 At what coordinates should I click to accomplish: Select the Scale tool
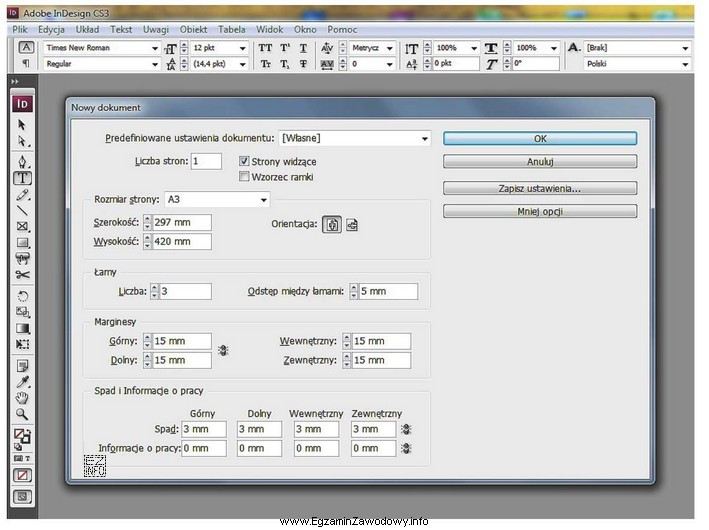pos(22,312)
